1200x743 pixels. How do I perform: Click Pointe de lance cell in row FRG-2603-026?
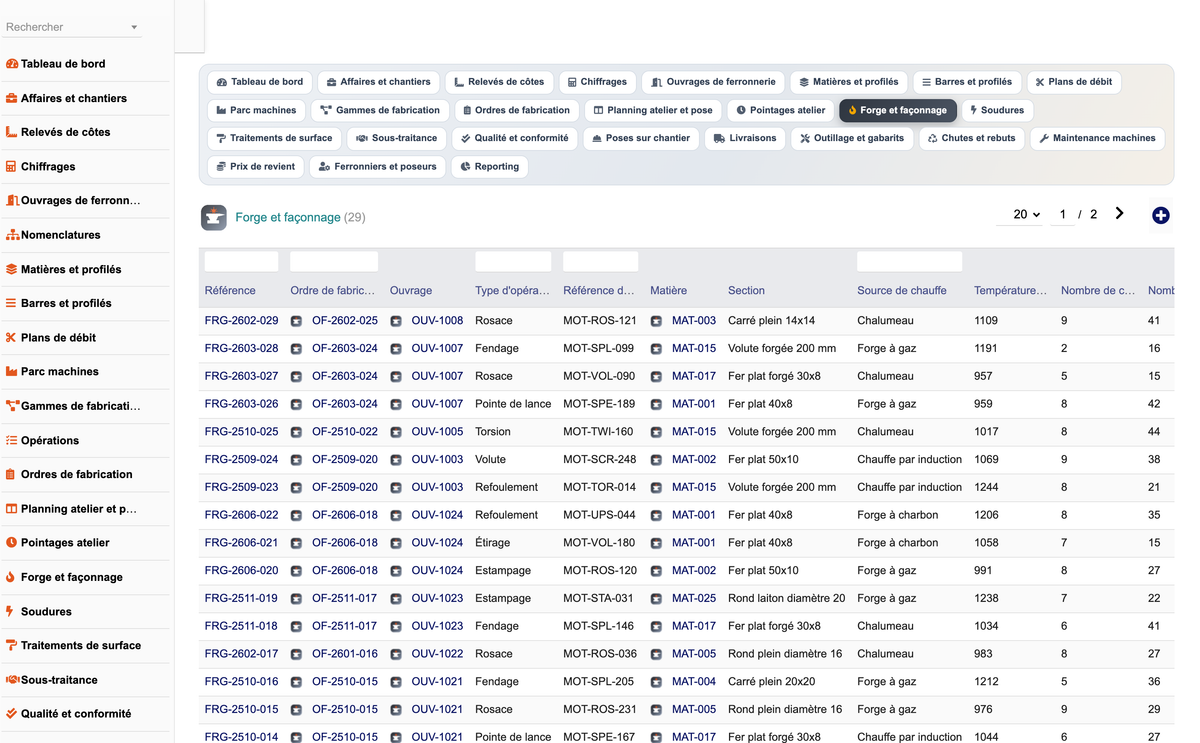pyautogui.click(x=513, y=404)
